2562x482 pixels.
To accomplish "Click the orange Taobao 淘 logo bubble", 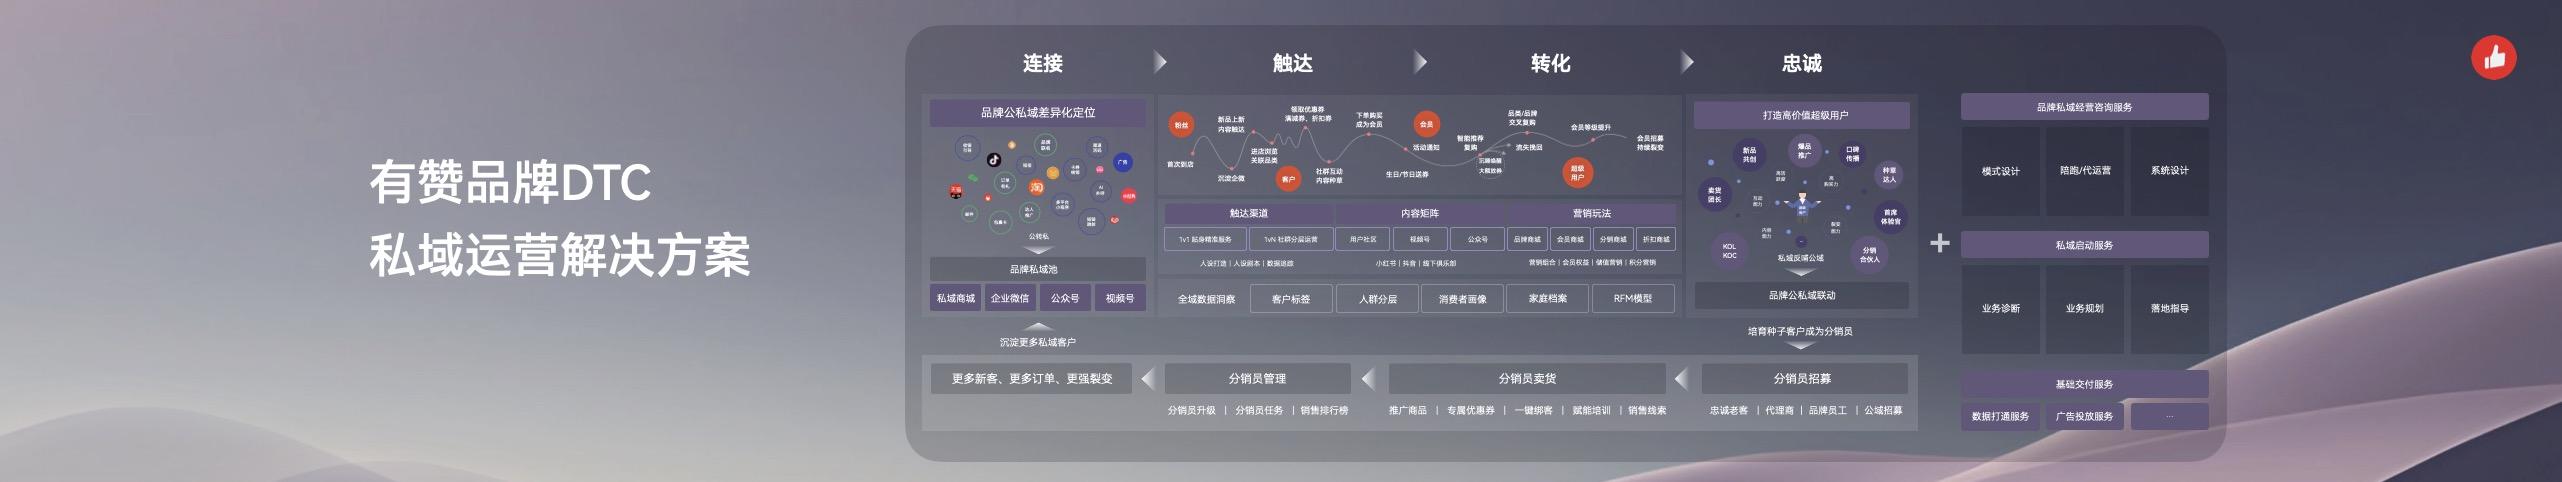I will pyautogui.click(x=1037, y=188).
